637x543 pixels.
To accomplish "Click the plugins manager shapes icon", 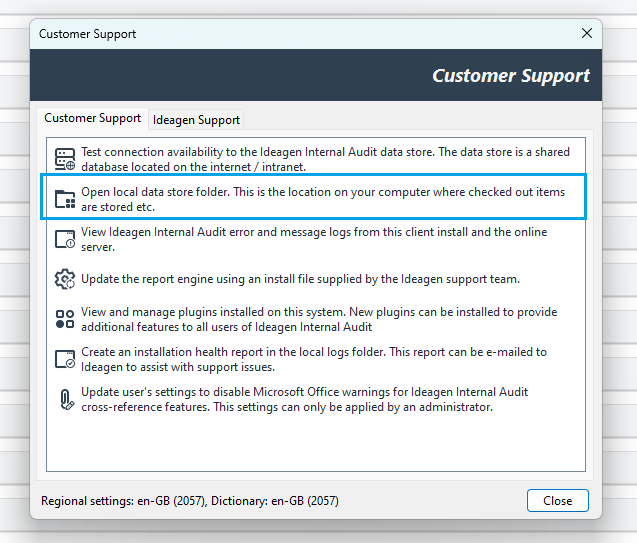I will pos(65,319).
